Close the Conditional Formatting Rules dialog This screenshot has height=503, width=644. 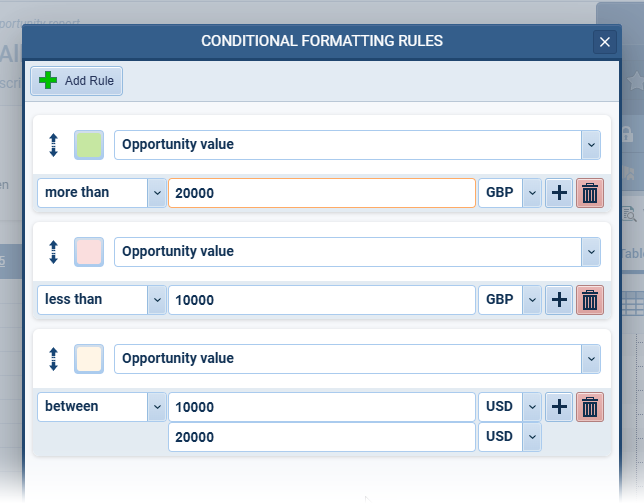604,42
